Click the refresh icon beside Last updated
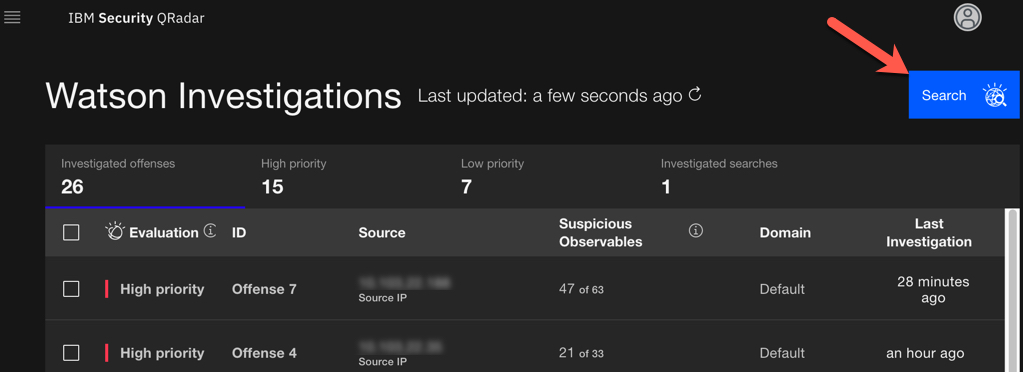 pyautogui.click(x=695, y=95)
